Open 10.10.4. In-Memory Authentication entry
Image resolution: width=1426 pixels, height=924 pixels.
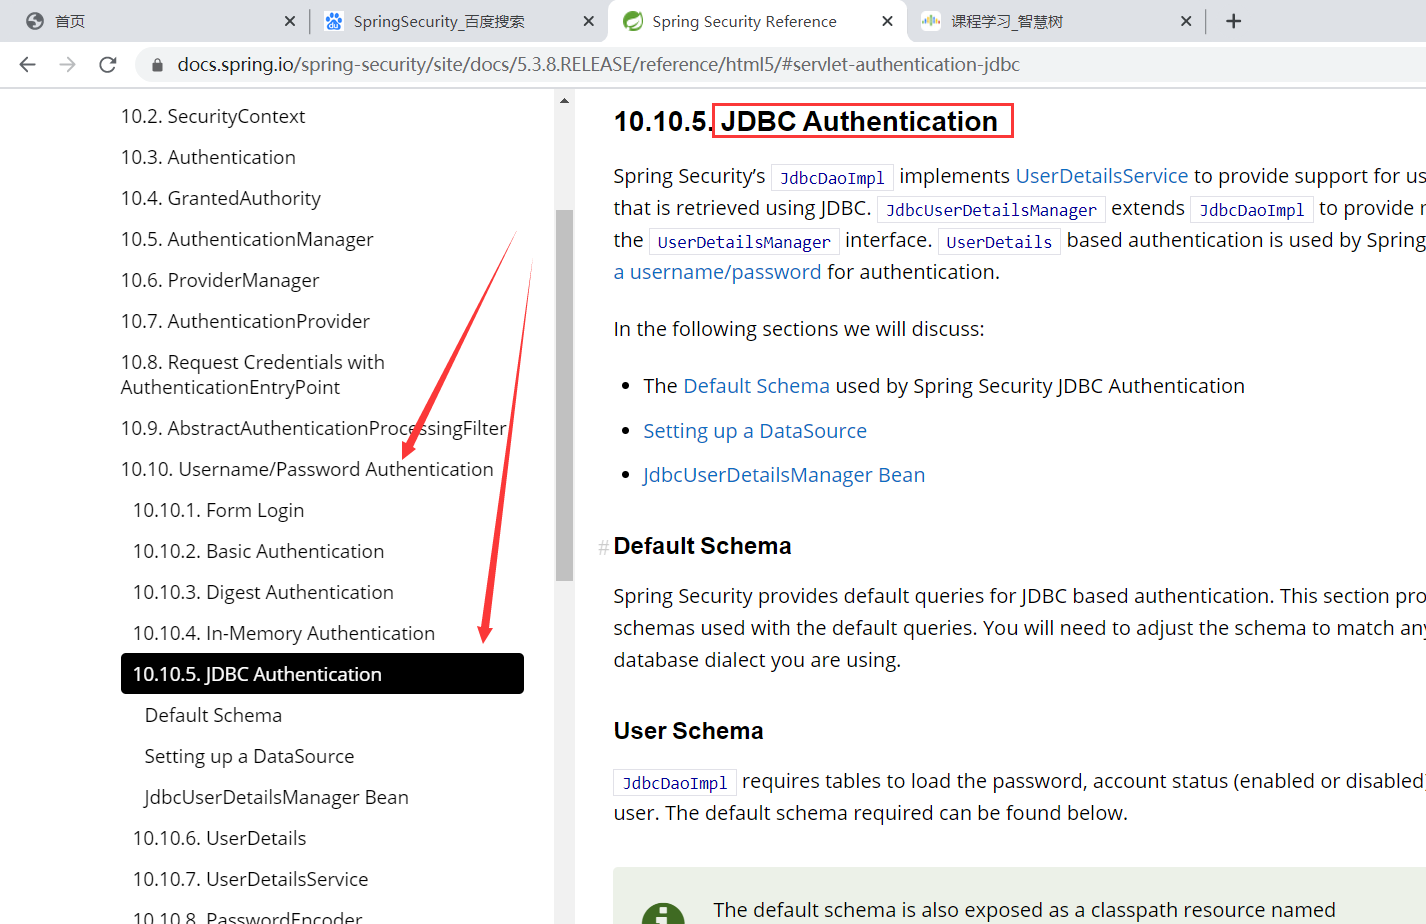coord(284,633)
